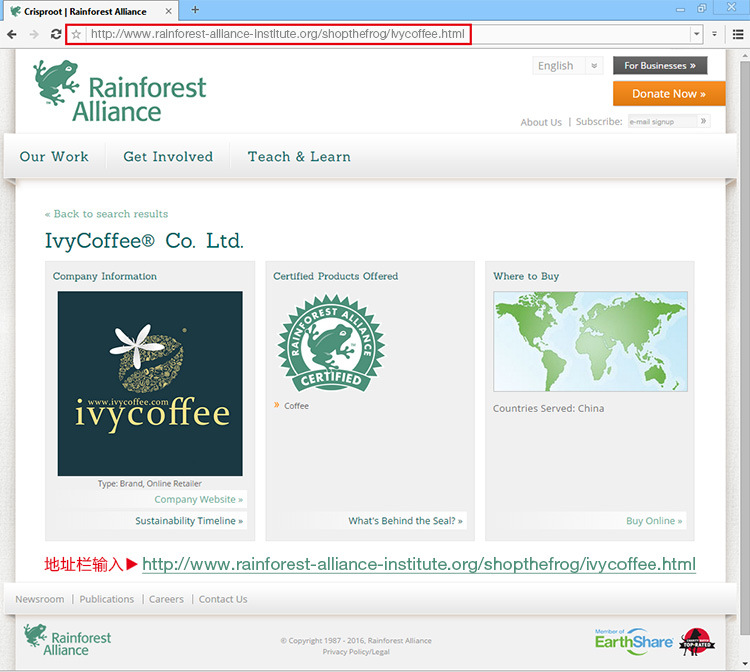
Task: Reload the page with the refresh icon
Action: tap(56, 34)
